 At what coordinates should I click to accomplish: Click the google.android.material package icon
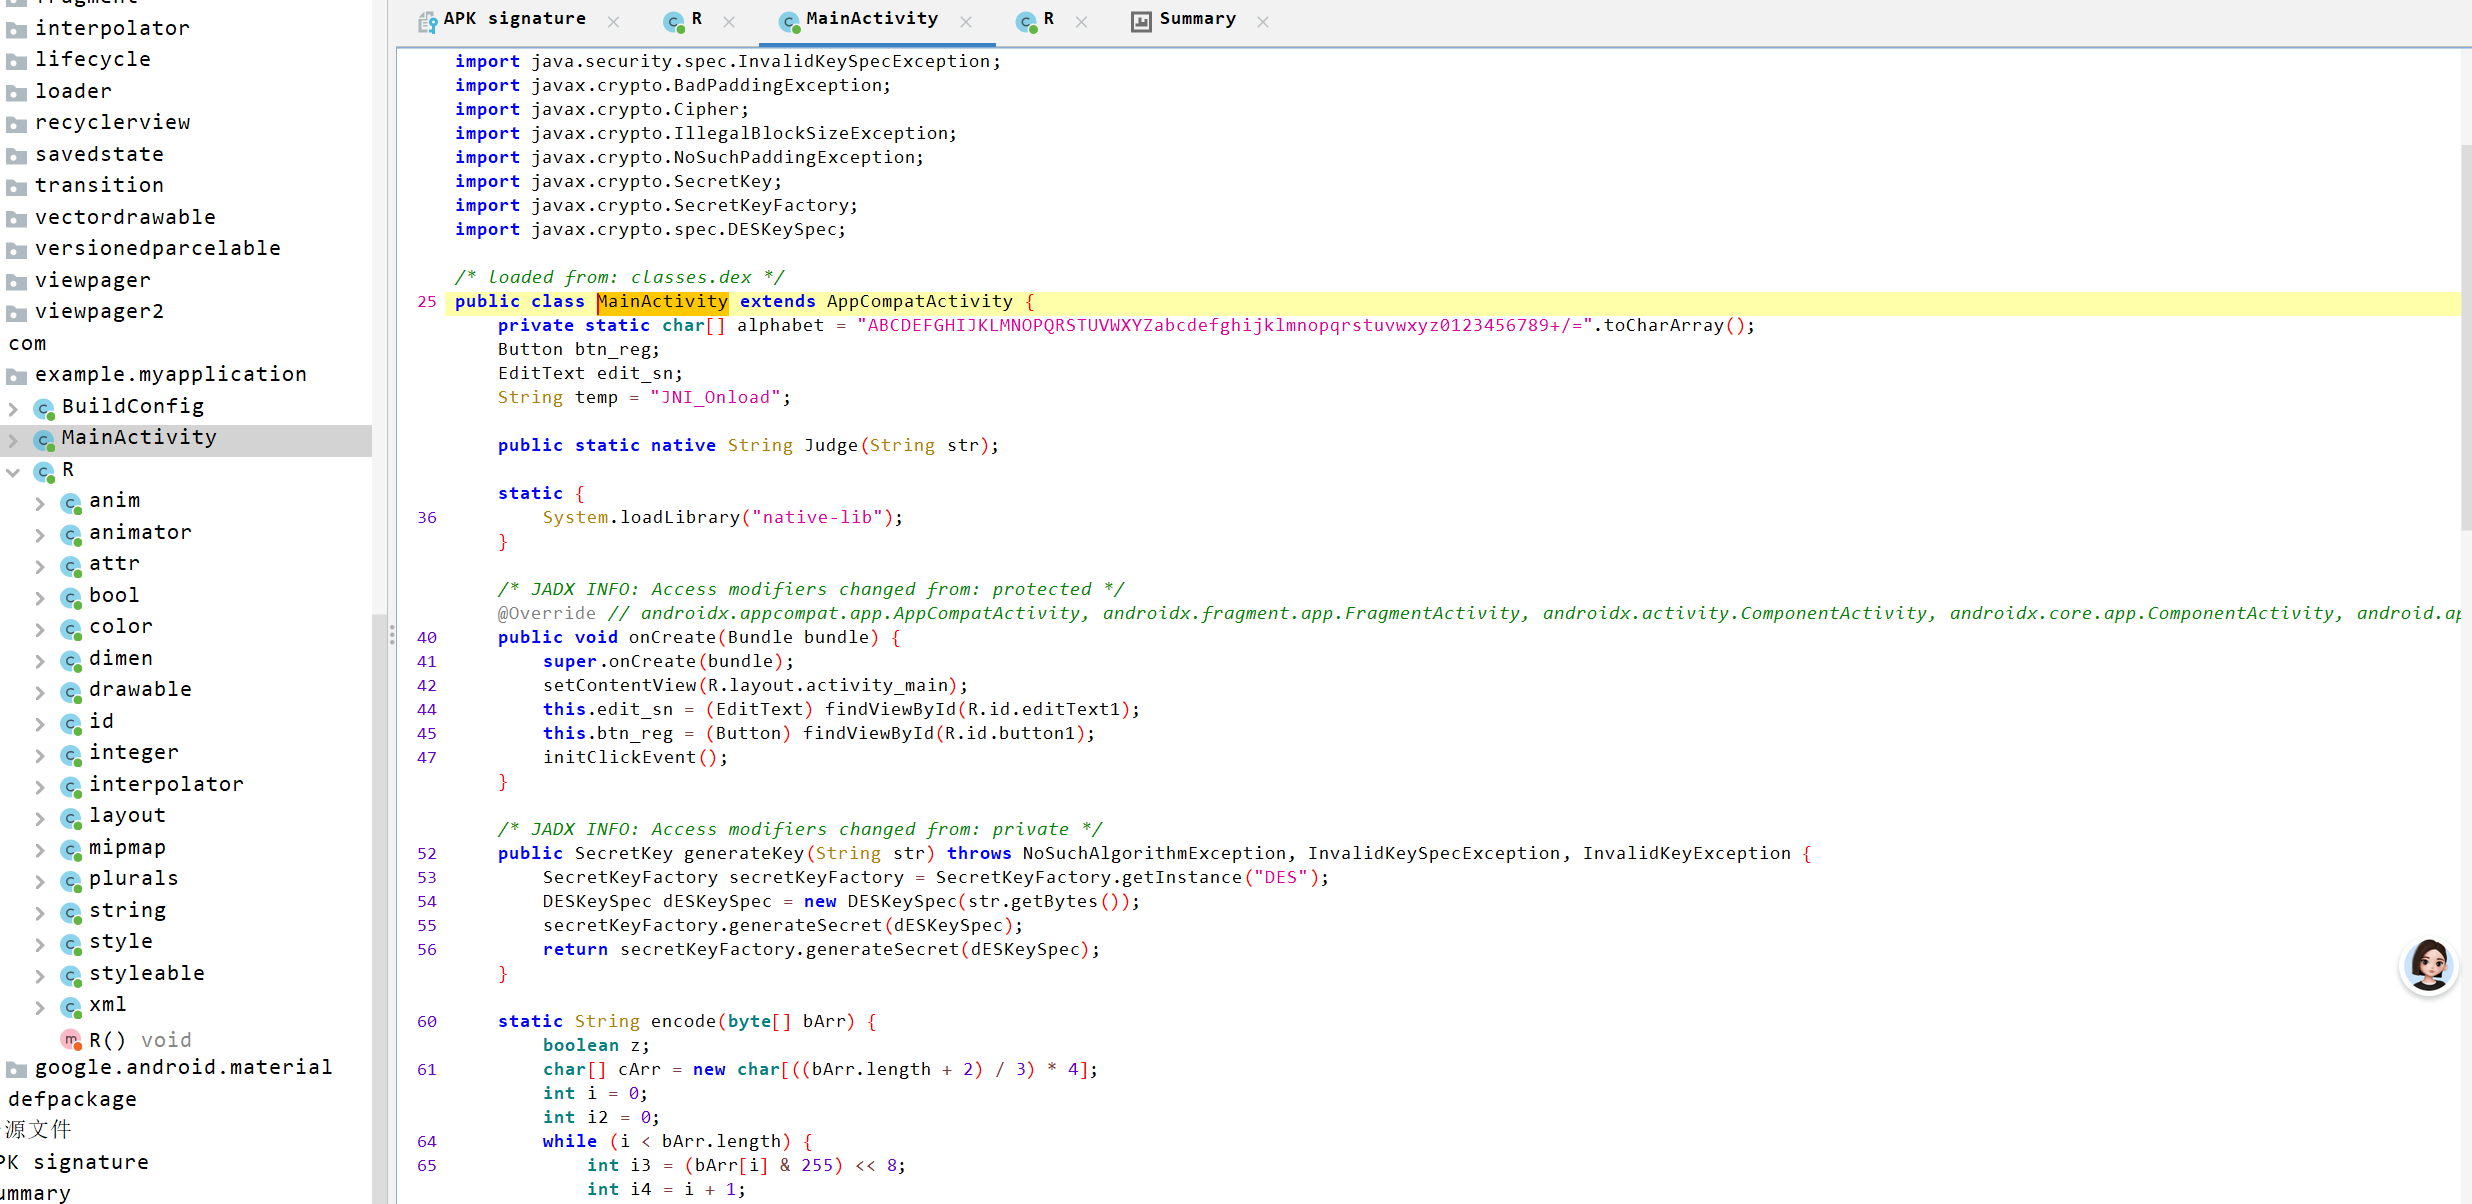[x=16, y=1069]
